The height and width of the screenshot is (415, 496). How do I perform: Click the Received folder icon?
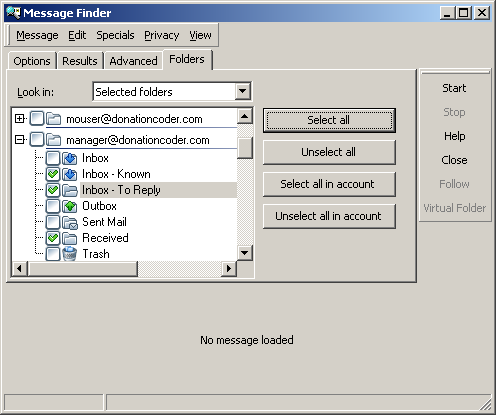click(70, 238)
